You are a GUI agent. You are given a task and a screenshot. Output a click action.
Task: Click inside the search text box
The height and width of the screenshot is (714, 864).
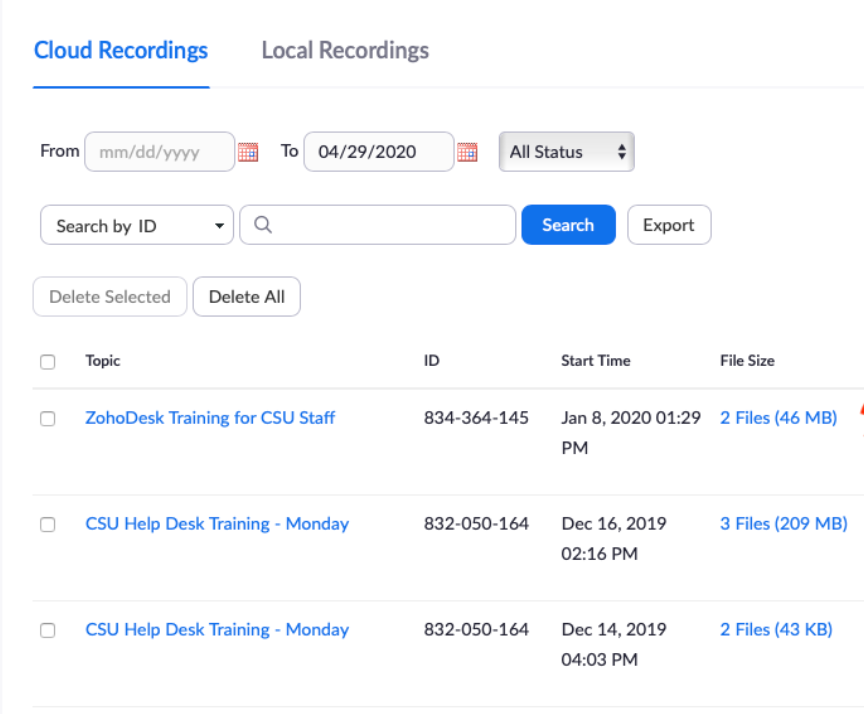[x=380, y=224]
